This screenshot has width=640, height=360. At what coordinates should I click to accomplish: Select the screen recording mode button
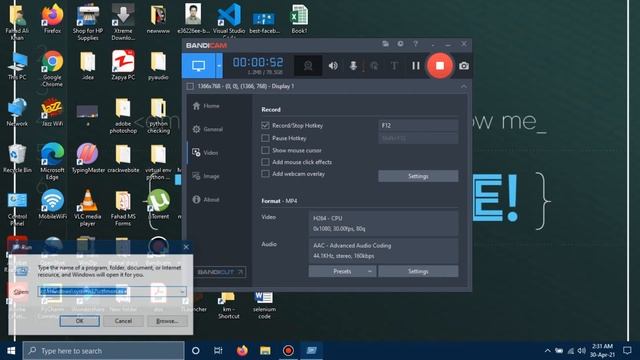tap(198, 66)
